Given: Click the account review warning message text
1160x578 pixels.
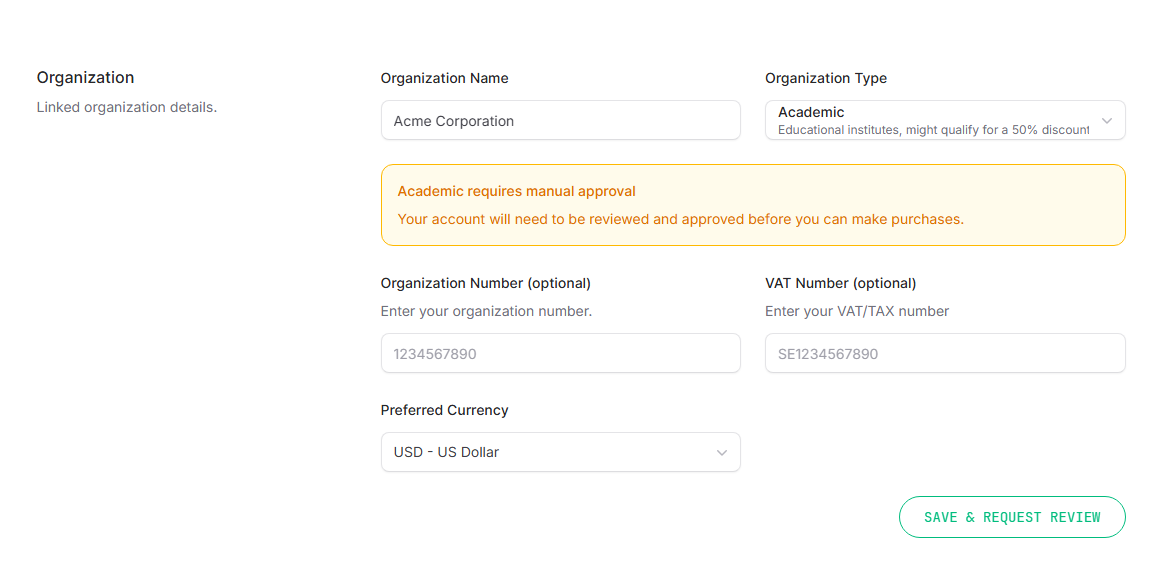Looking at the screenshot, I should (681, 220).
